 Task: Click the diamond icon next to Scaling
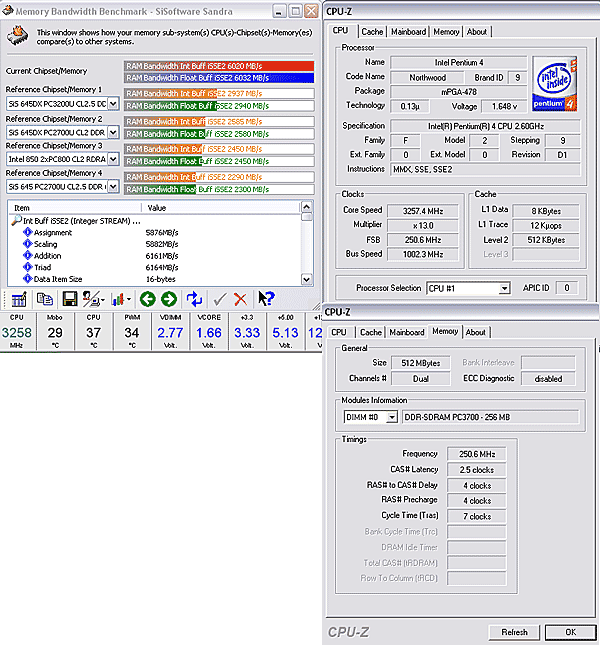click(x=28, y=244)
